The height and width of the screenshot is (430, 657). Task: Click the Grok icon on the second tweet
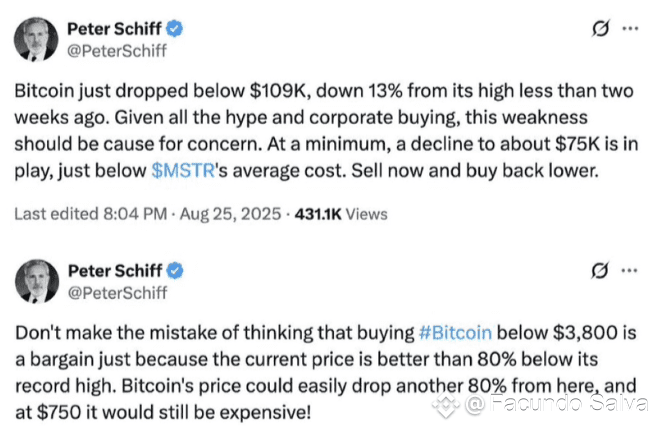pos(600,270)
